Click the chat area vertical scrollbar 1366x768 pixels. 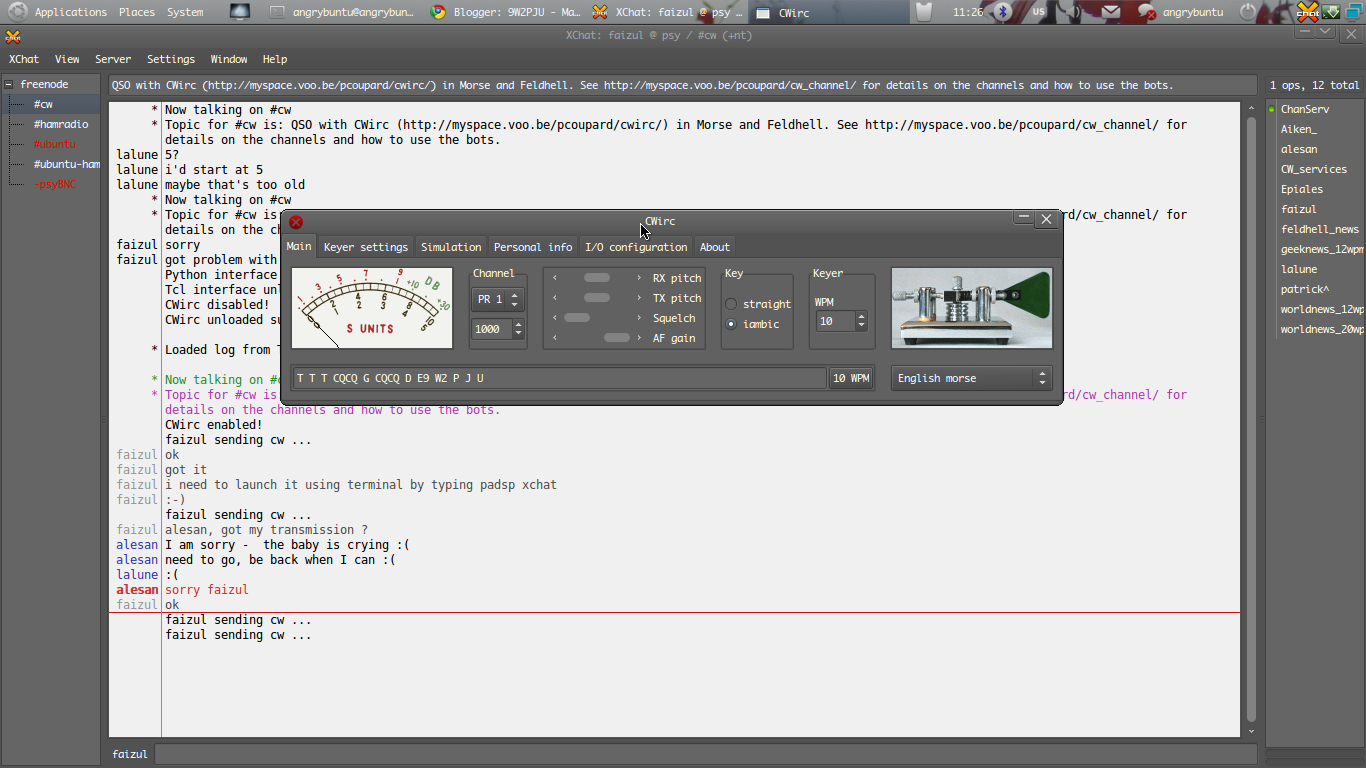(1250, 420)
